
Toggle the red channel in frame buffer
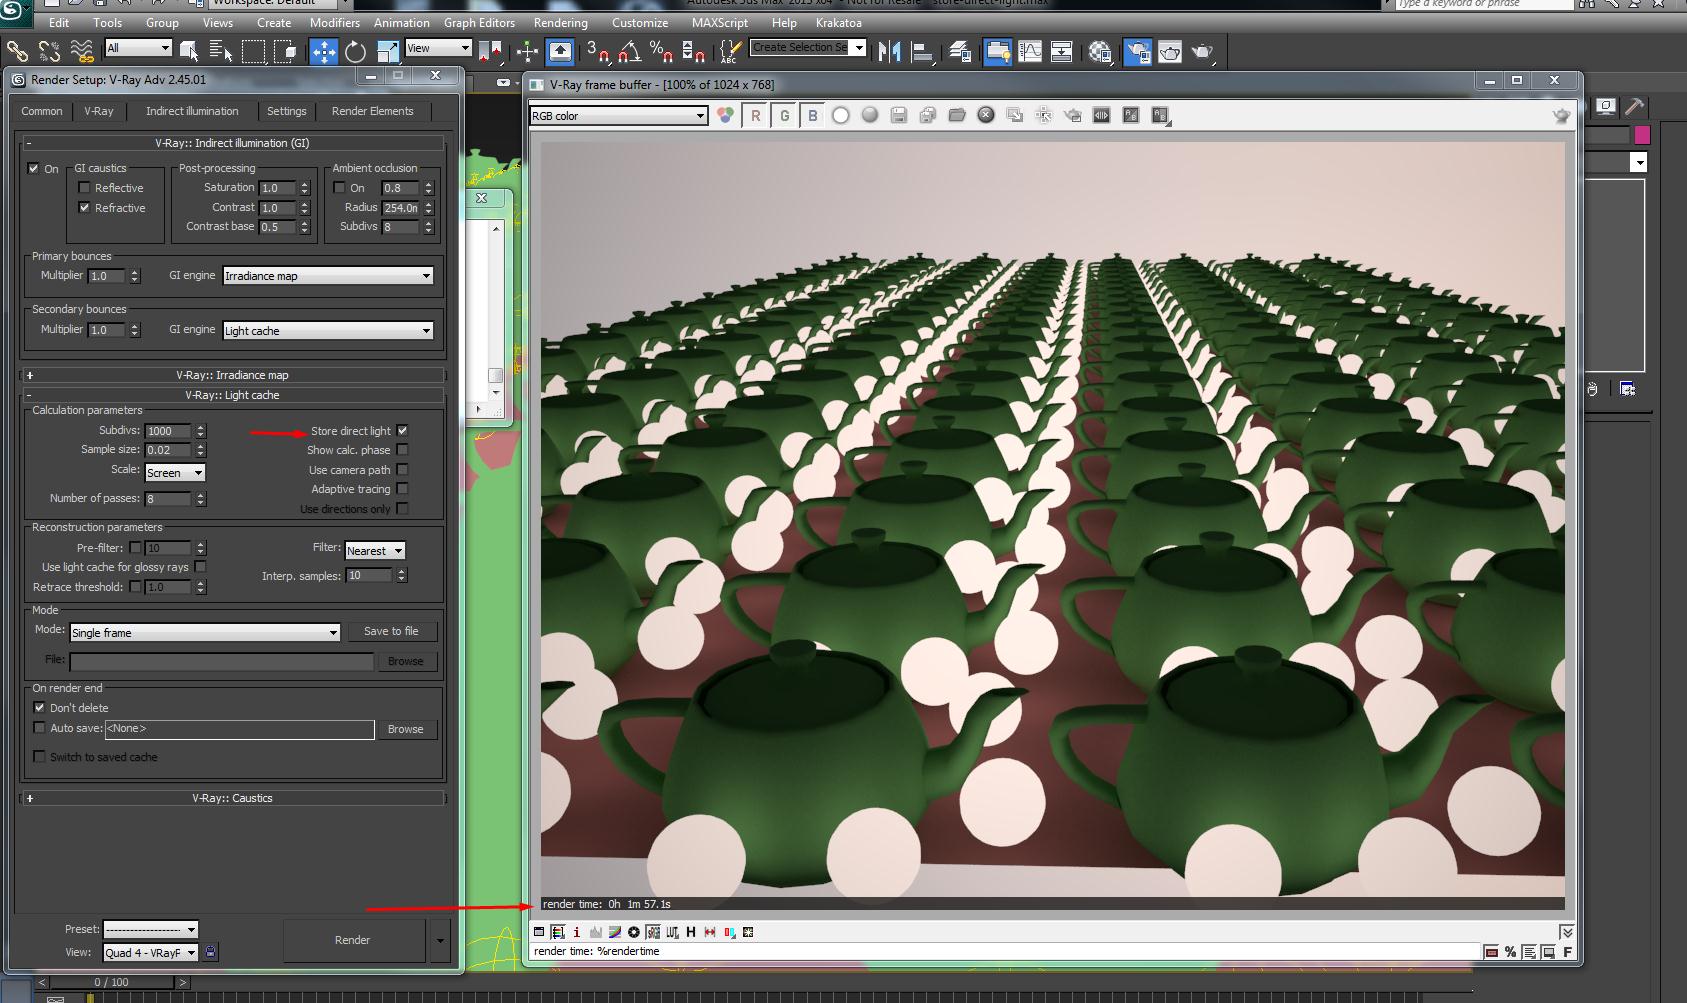[x=755, y=116]
